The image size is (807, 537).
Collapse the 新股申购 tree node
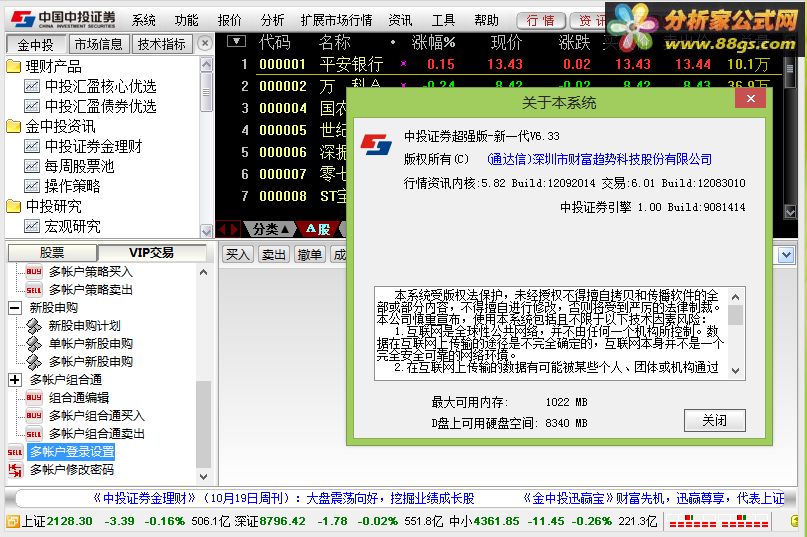(15, 308)
